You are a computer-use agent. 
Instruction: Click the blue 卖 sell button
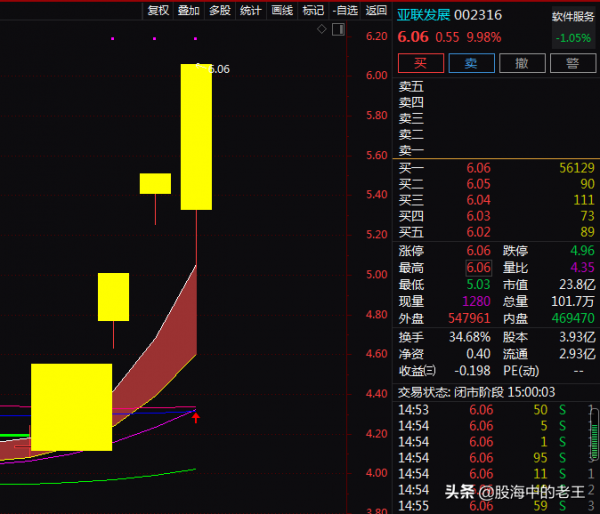pyautogui.click(x=471, y=63)
